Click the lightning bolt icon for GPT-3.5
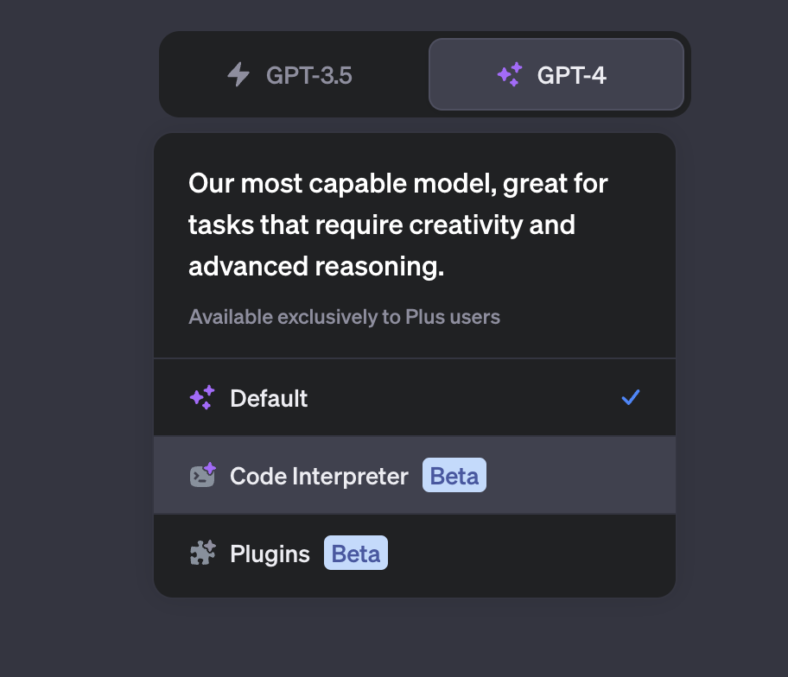This screenshot has width=788, height=677. (238, 75)
